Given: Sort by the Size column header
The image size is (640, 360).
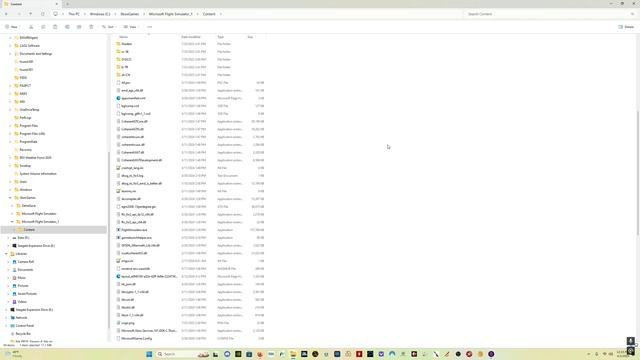Looking at the screenshot, I should coord(250,37).
